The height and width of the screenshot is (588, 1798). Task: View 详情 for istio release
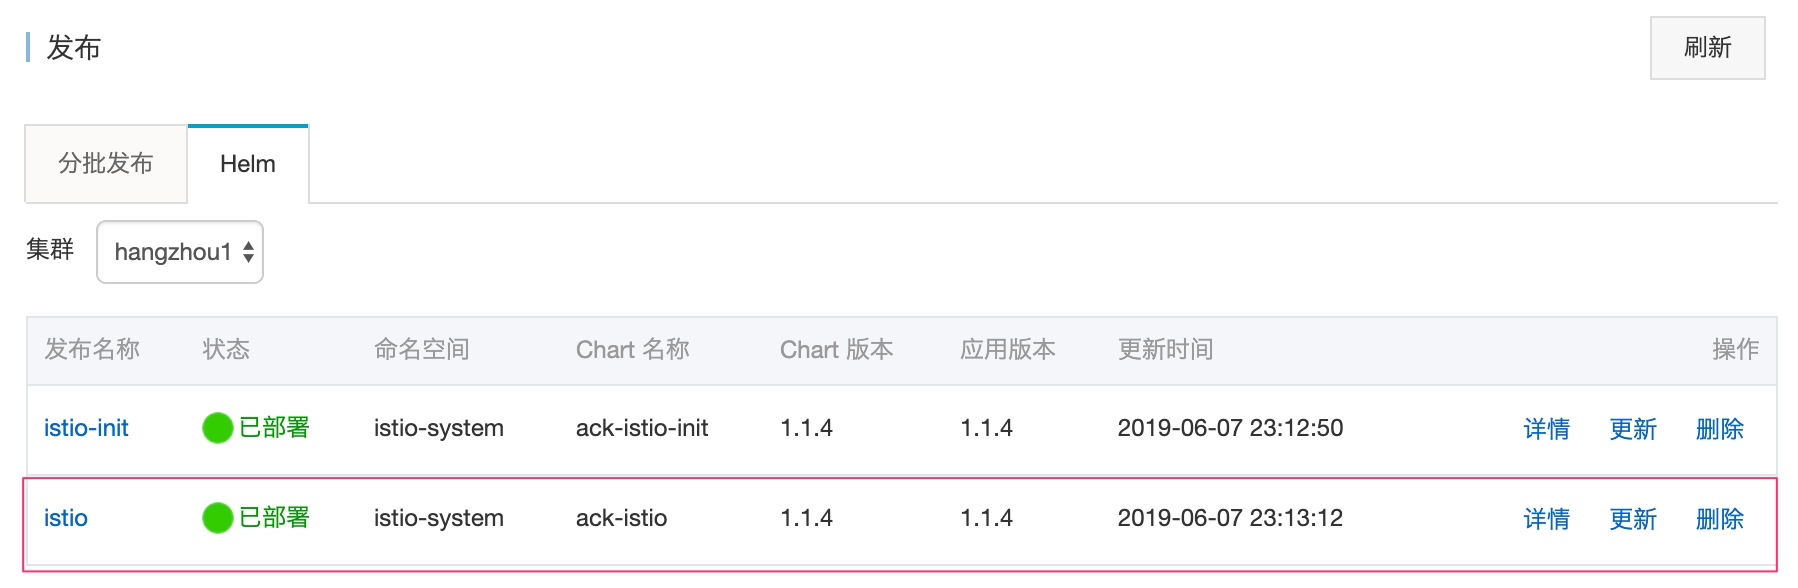(1546, 519)
